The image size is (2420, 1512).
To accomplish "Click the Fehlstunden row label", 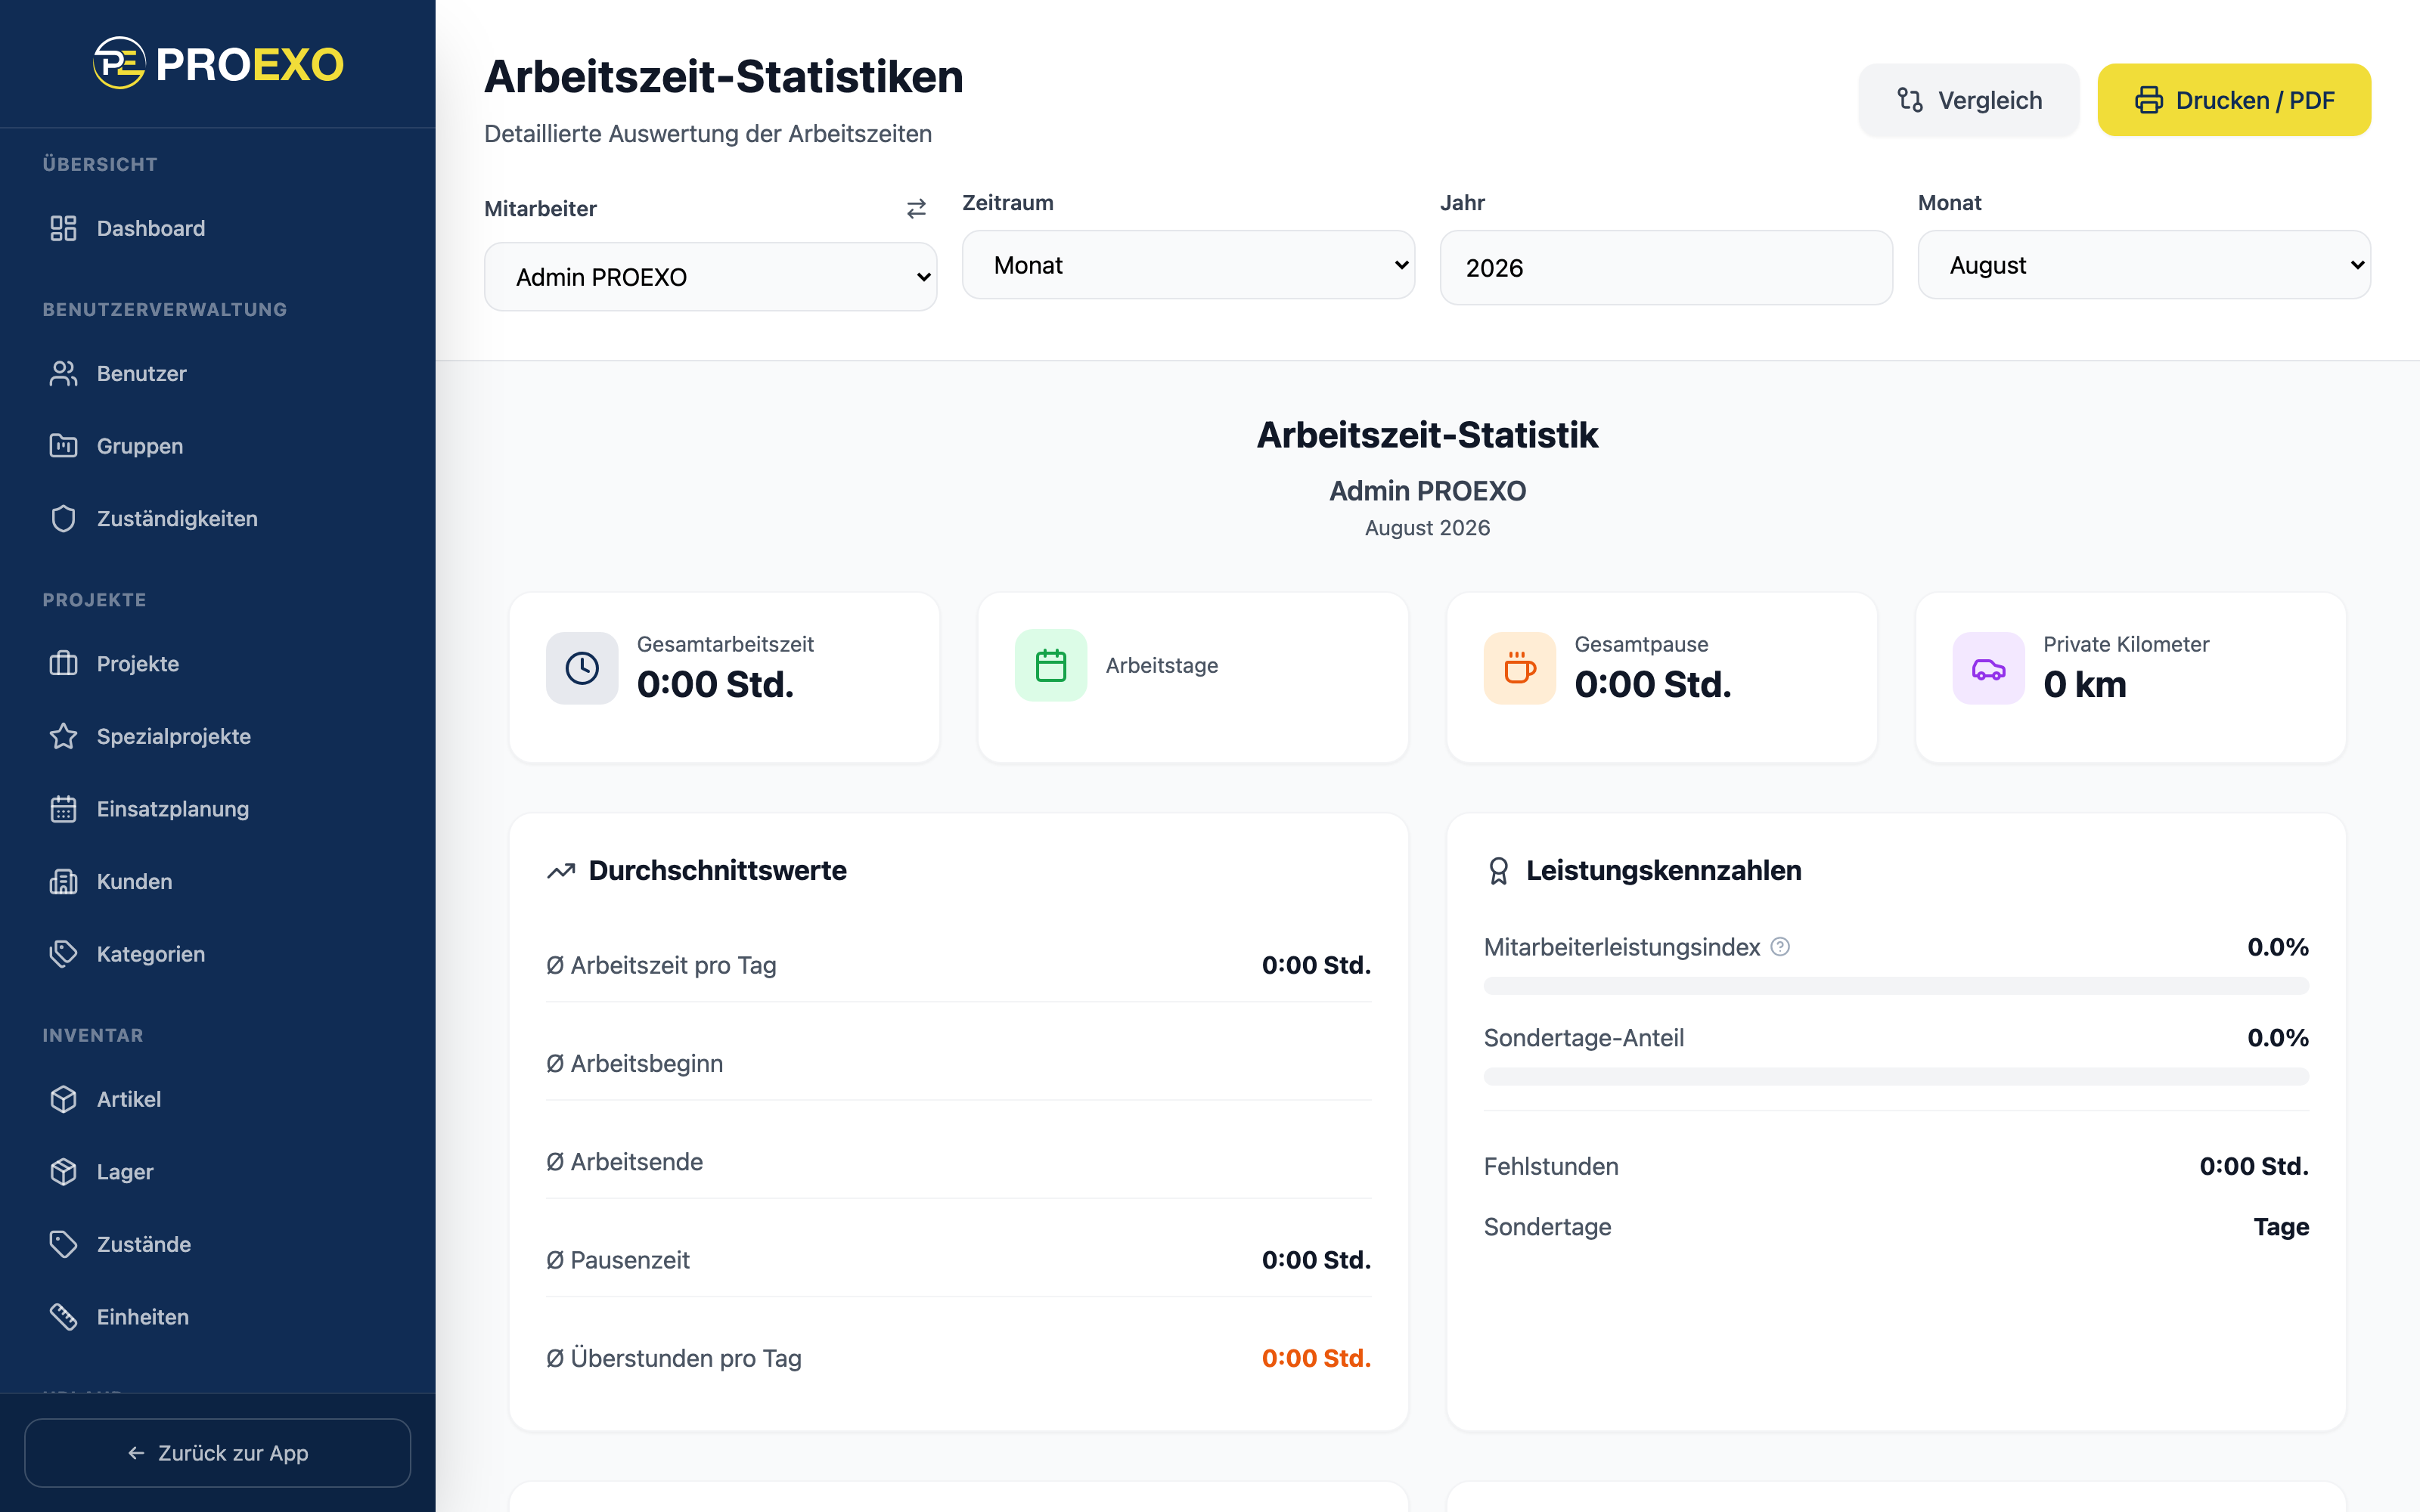I will [1551, 1166].
